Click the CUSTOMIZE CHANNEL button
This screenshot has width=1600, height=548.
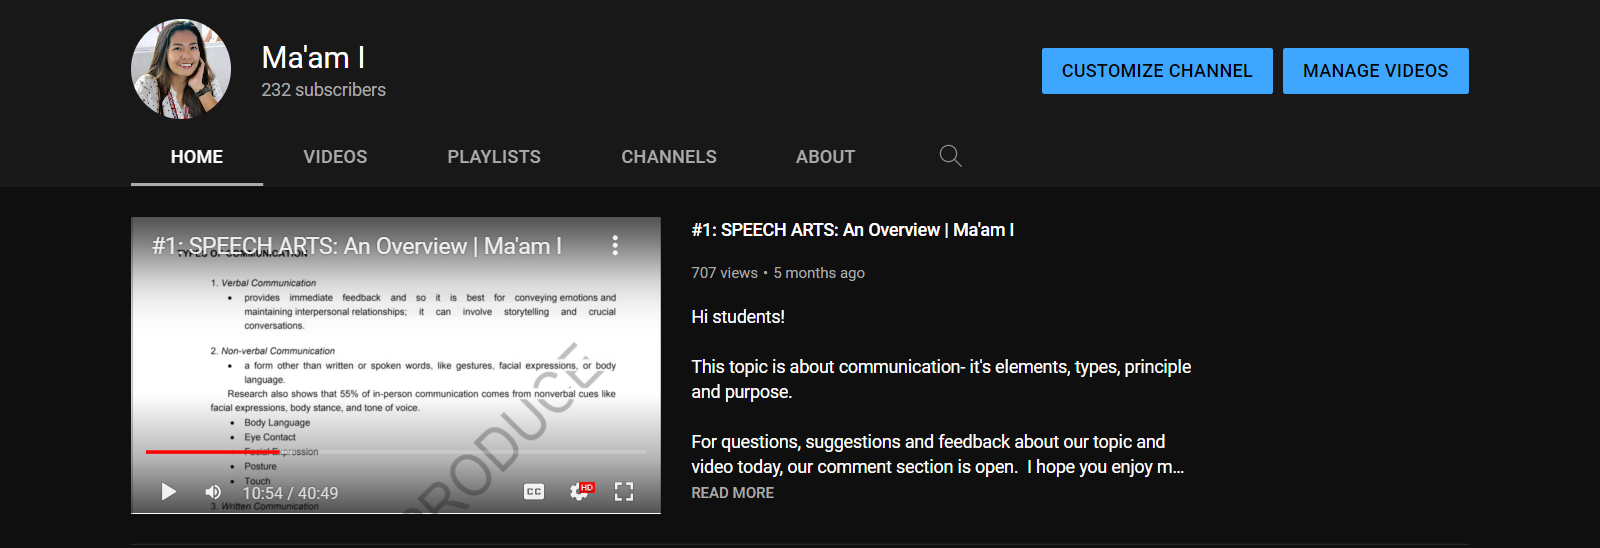1157,71
